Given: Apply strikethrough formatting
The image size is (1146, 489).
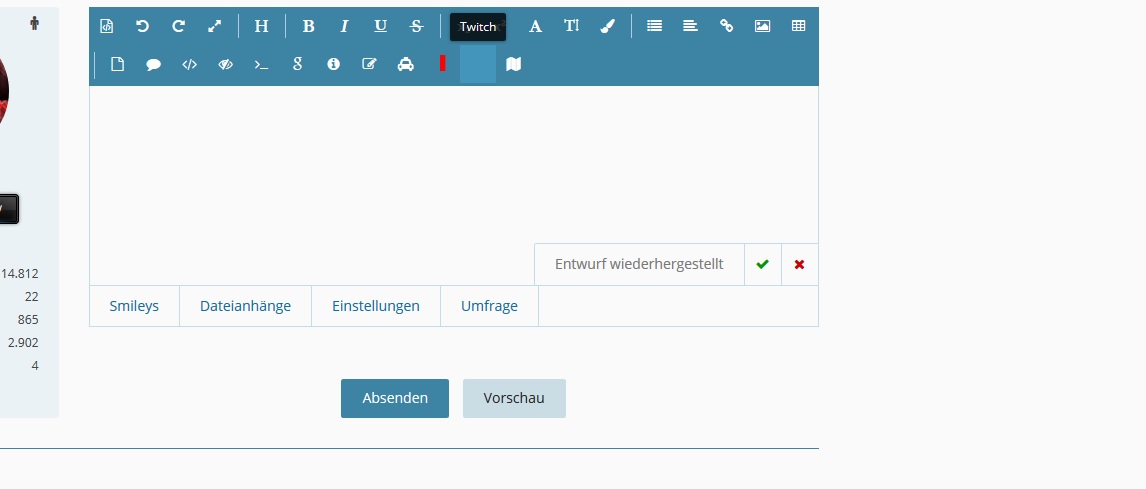Looking at the screenshot, I should (416, 27).
